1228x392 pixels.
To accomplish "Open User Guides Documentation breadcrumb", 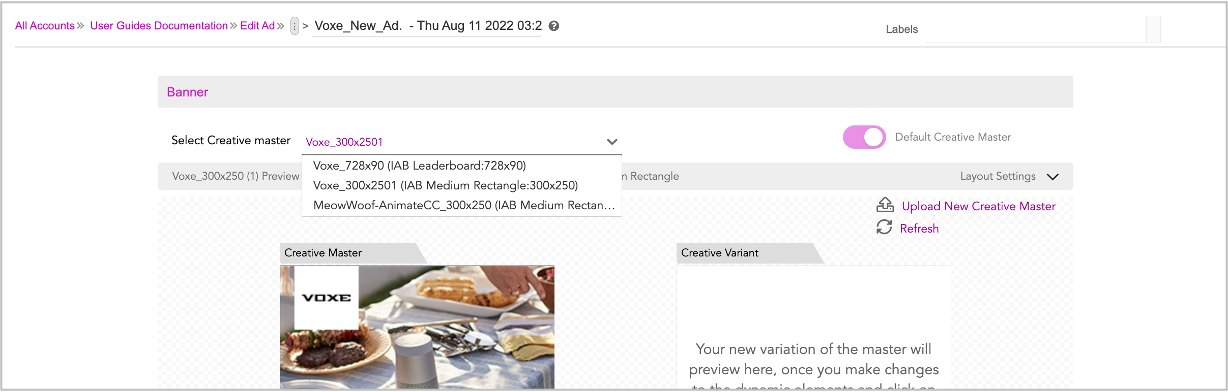I will [159, 26].
